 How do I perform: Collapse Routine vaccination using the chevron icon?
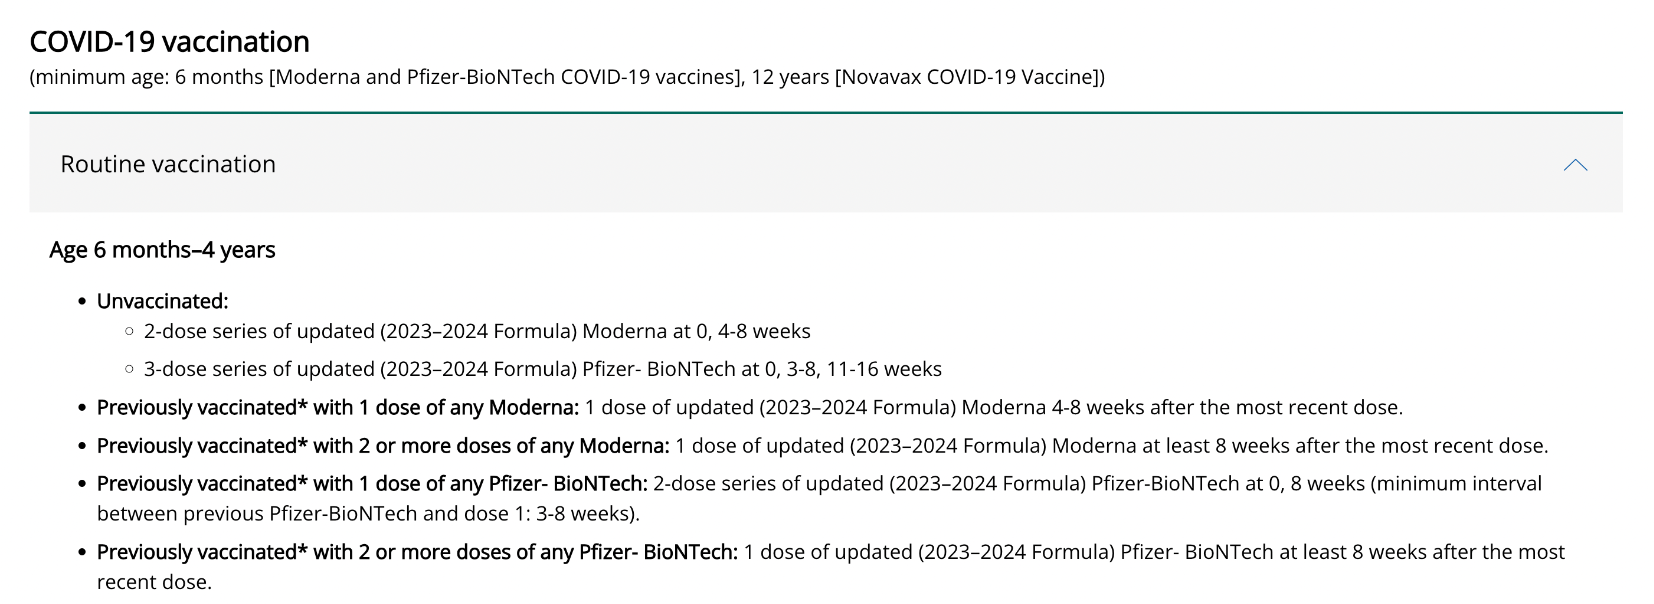[x=1575, y=165]
